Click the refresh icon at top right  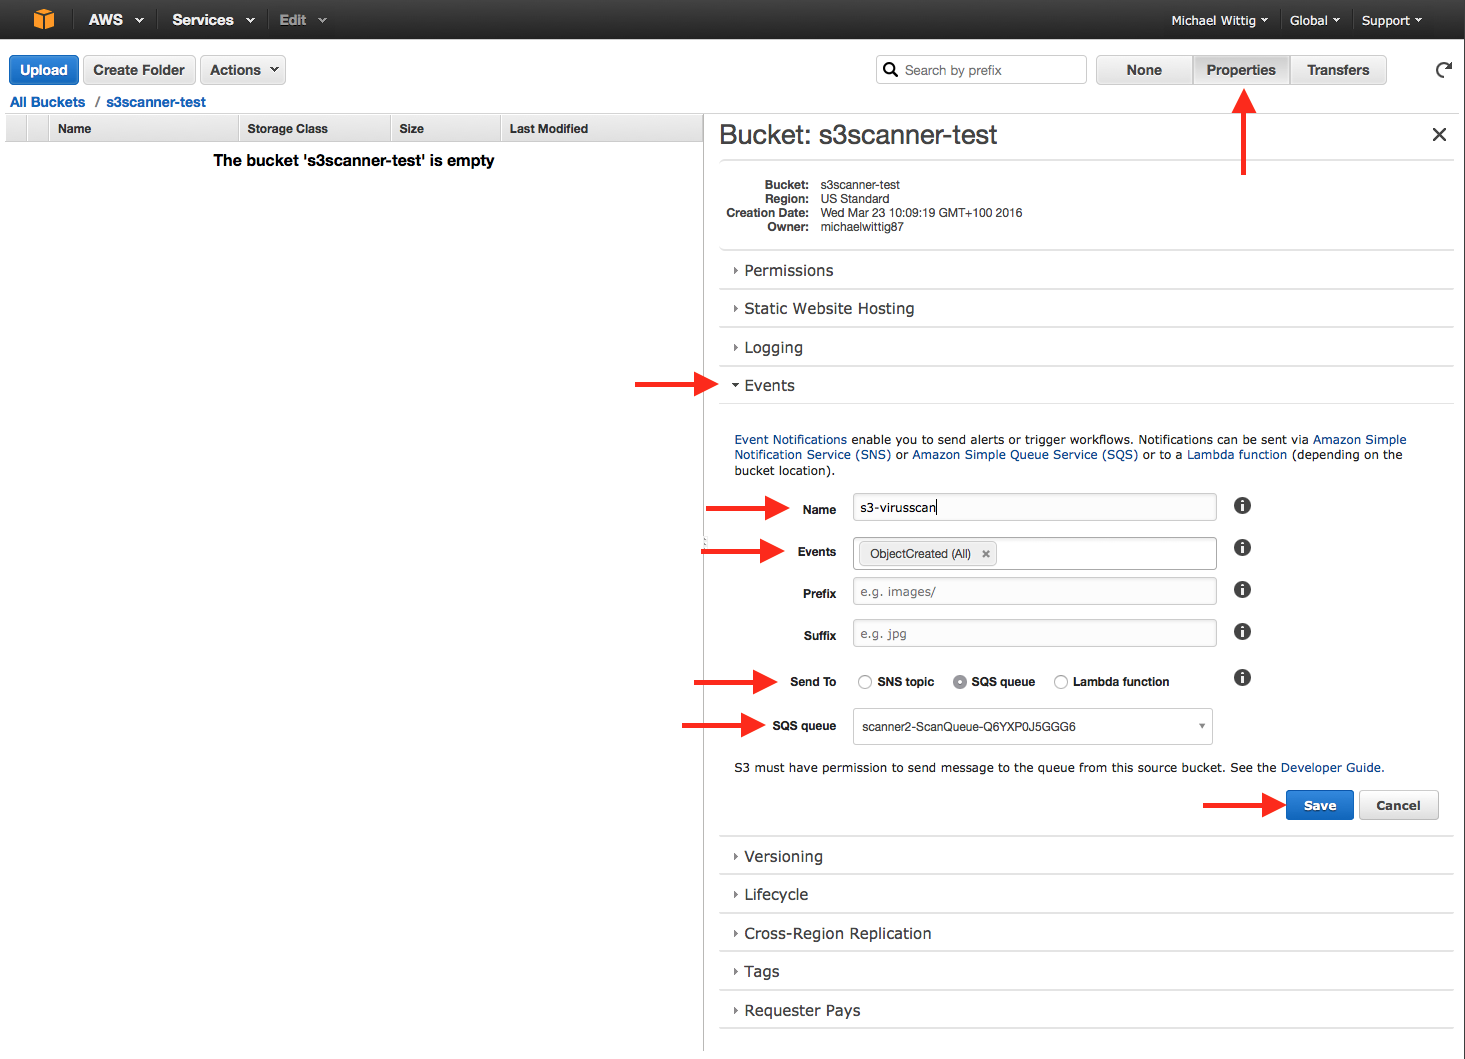(1443, 70)
